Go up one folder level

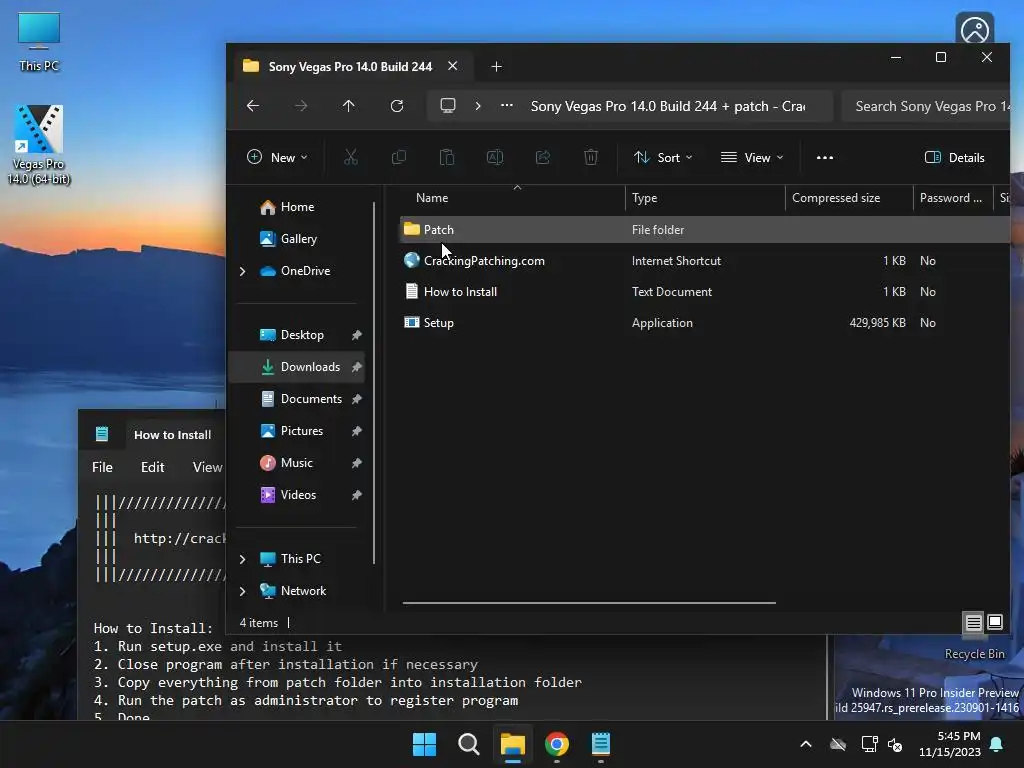349,106
